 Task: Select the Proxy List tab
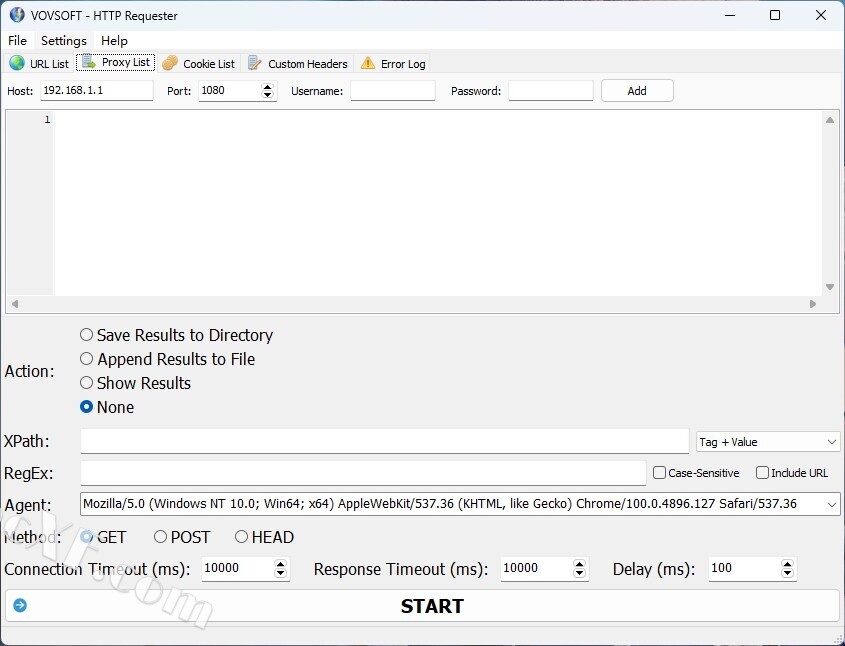(x=116, y=62)
